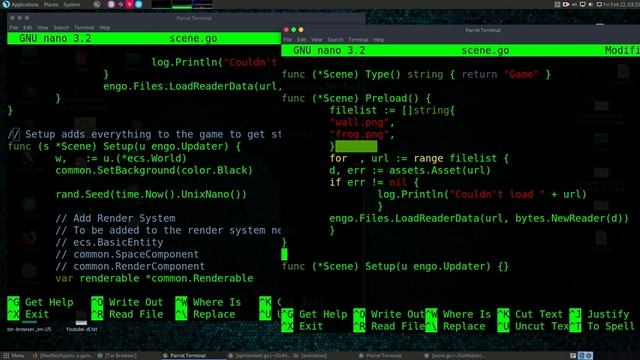
Task: Click the screen recorder camera tray icon
Action: [566, 4]
